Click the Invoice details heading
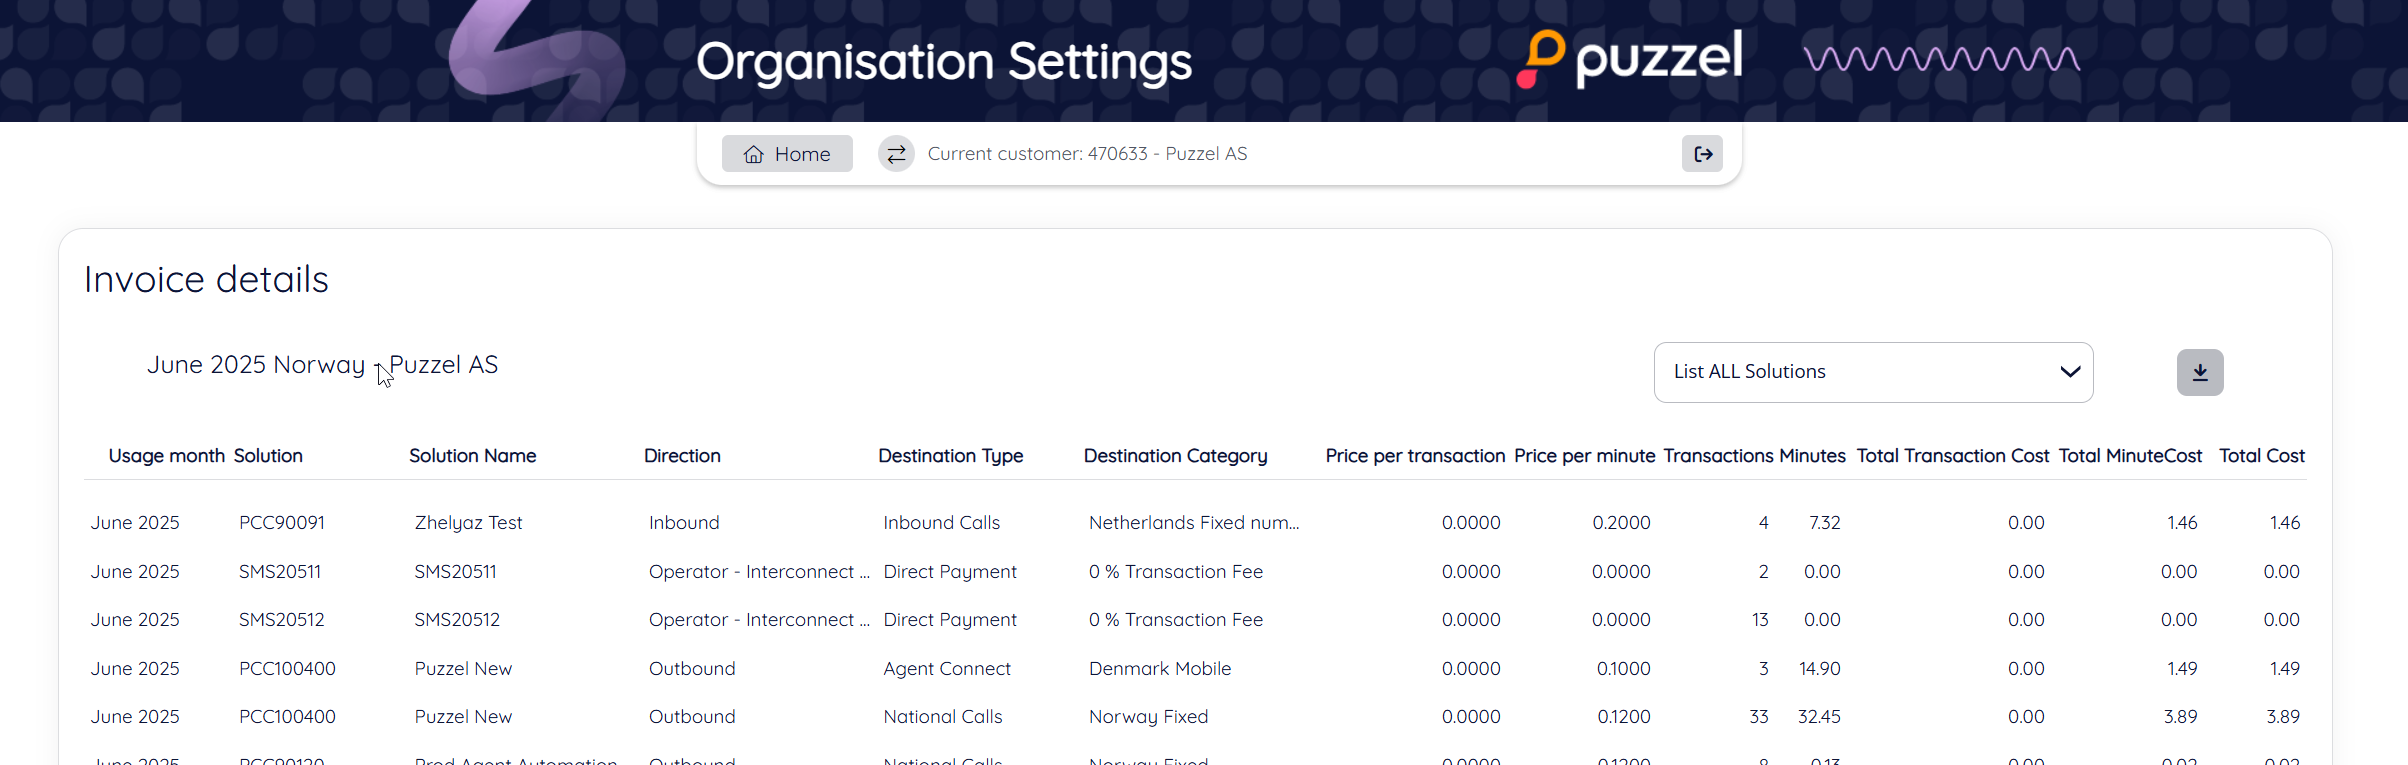This screenshot has width=2408, height=765. pos(206,280)
